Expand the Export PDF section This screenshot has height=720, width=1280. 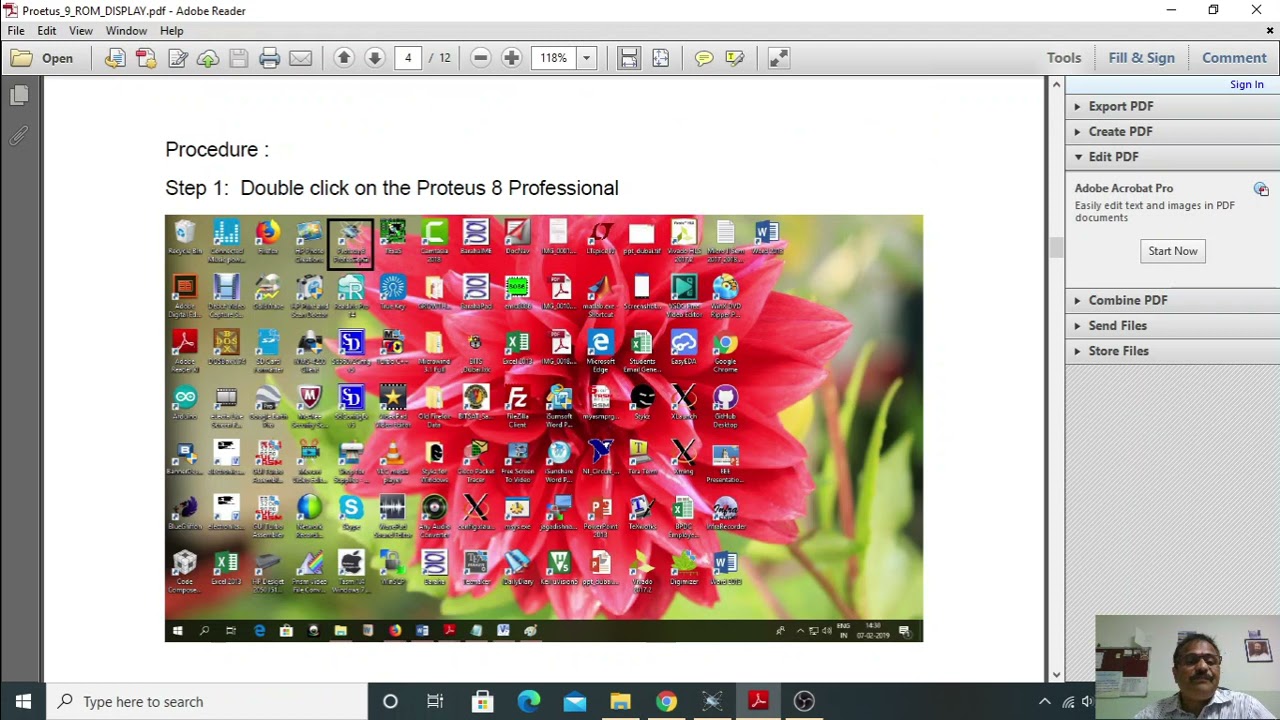pyautogui.click(x=1172, y=106)
